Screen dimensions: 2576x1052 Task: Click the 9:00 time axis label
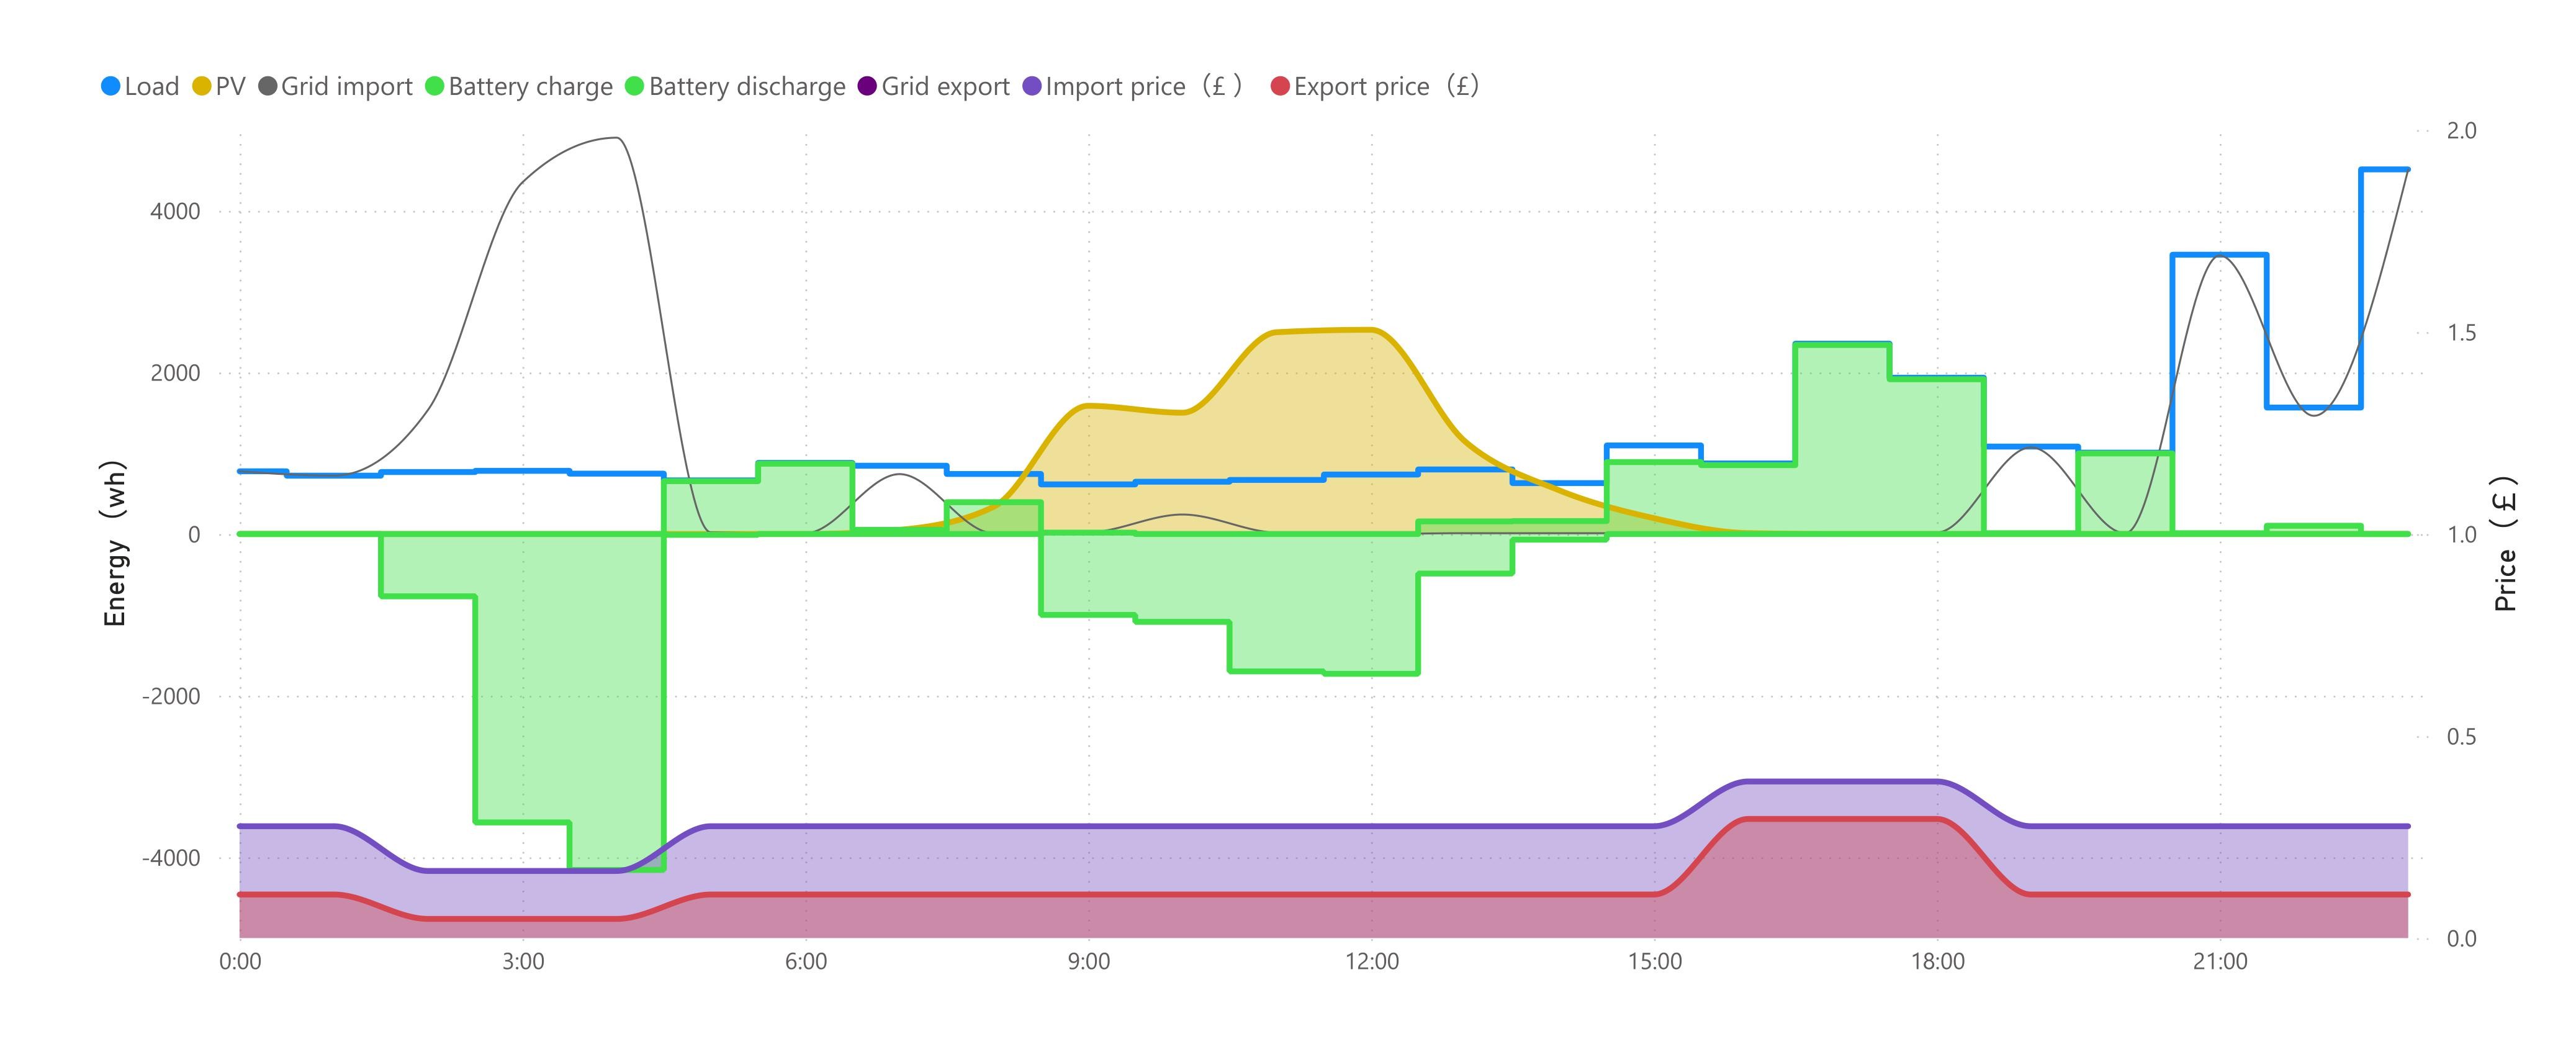click(x=1089, y=962)
